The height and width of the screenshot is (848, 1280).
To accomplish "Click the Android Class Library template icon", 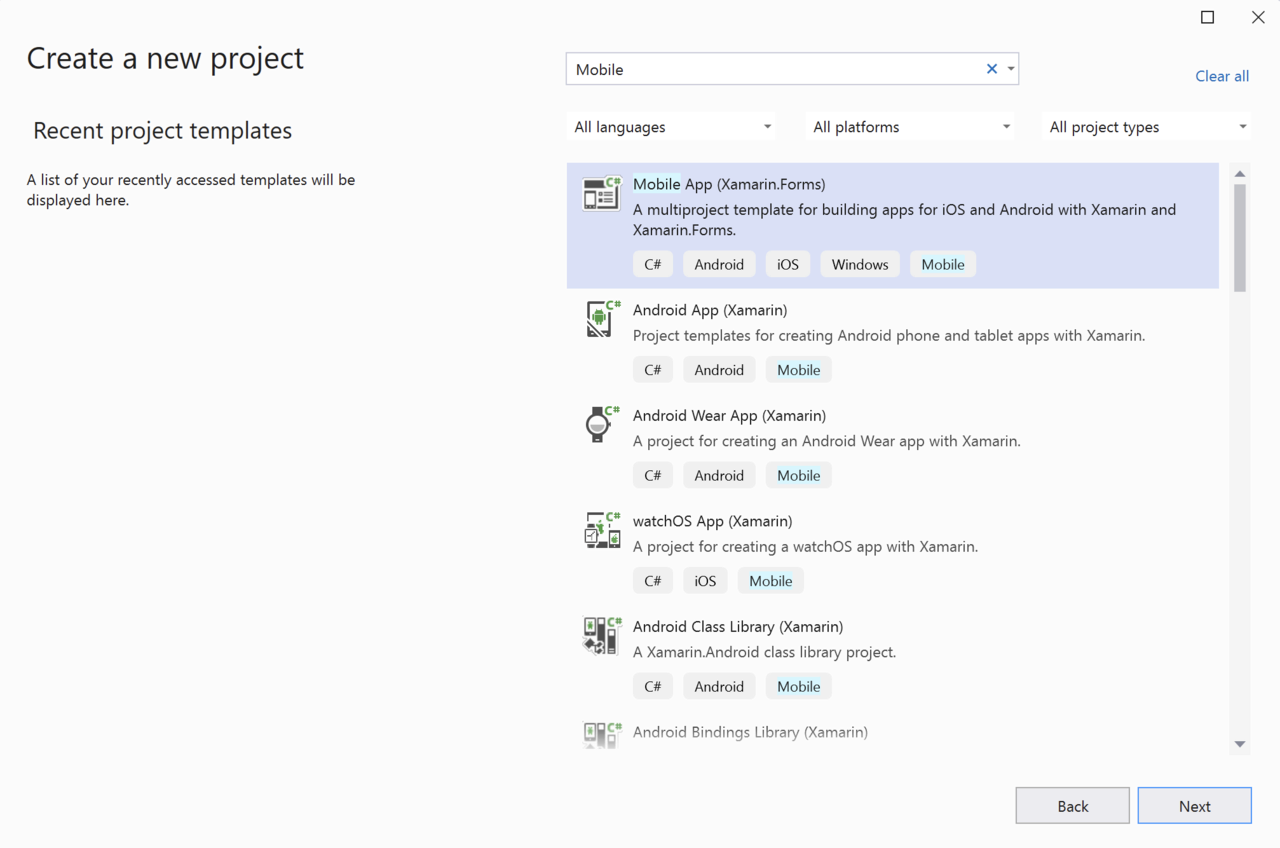I will tap(602, 635).
